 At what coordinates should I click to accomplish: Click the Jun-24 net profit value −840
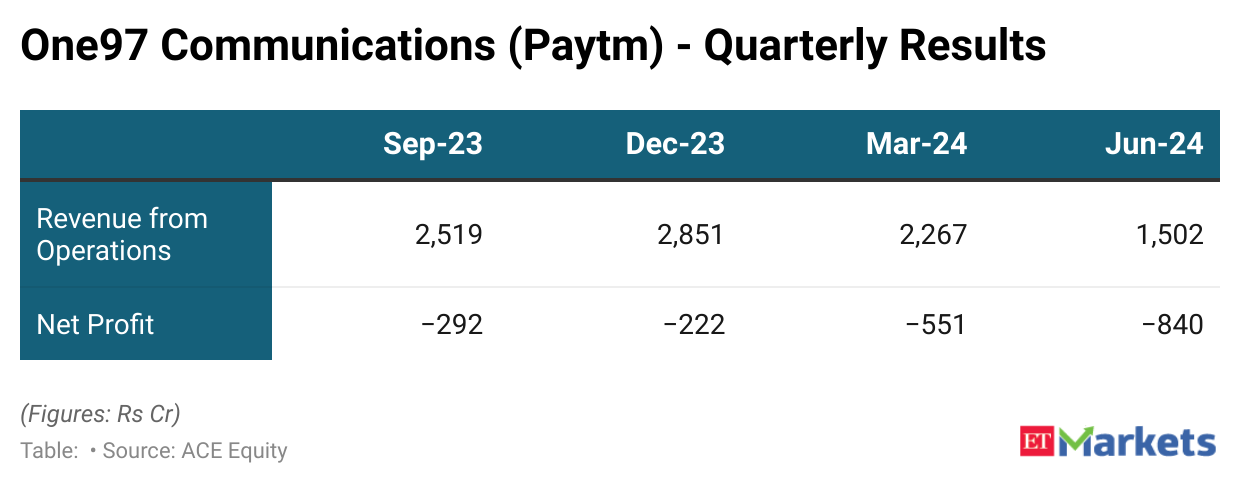pyautogui.click(x=1173, y=324)
